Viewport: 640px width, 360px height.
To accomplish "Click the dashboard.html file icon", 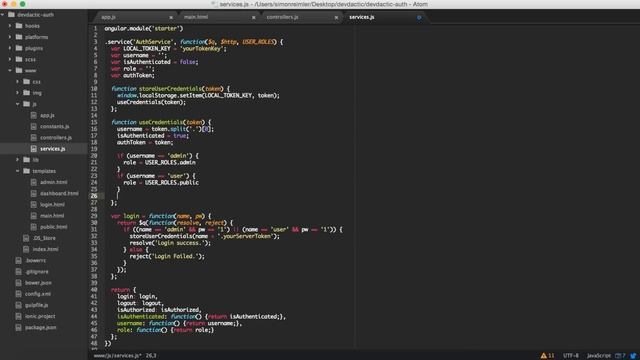I will click(x=33, y=193).
